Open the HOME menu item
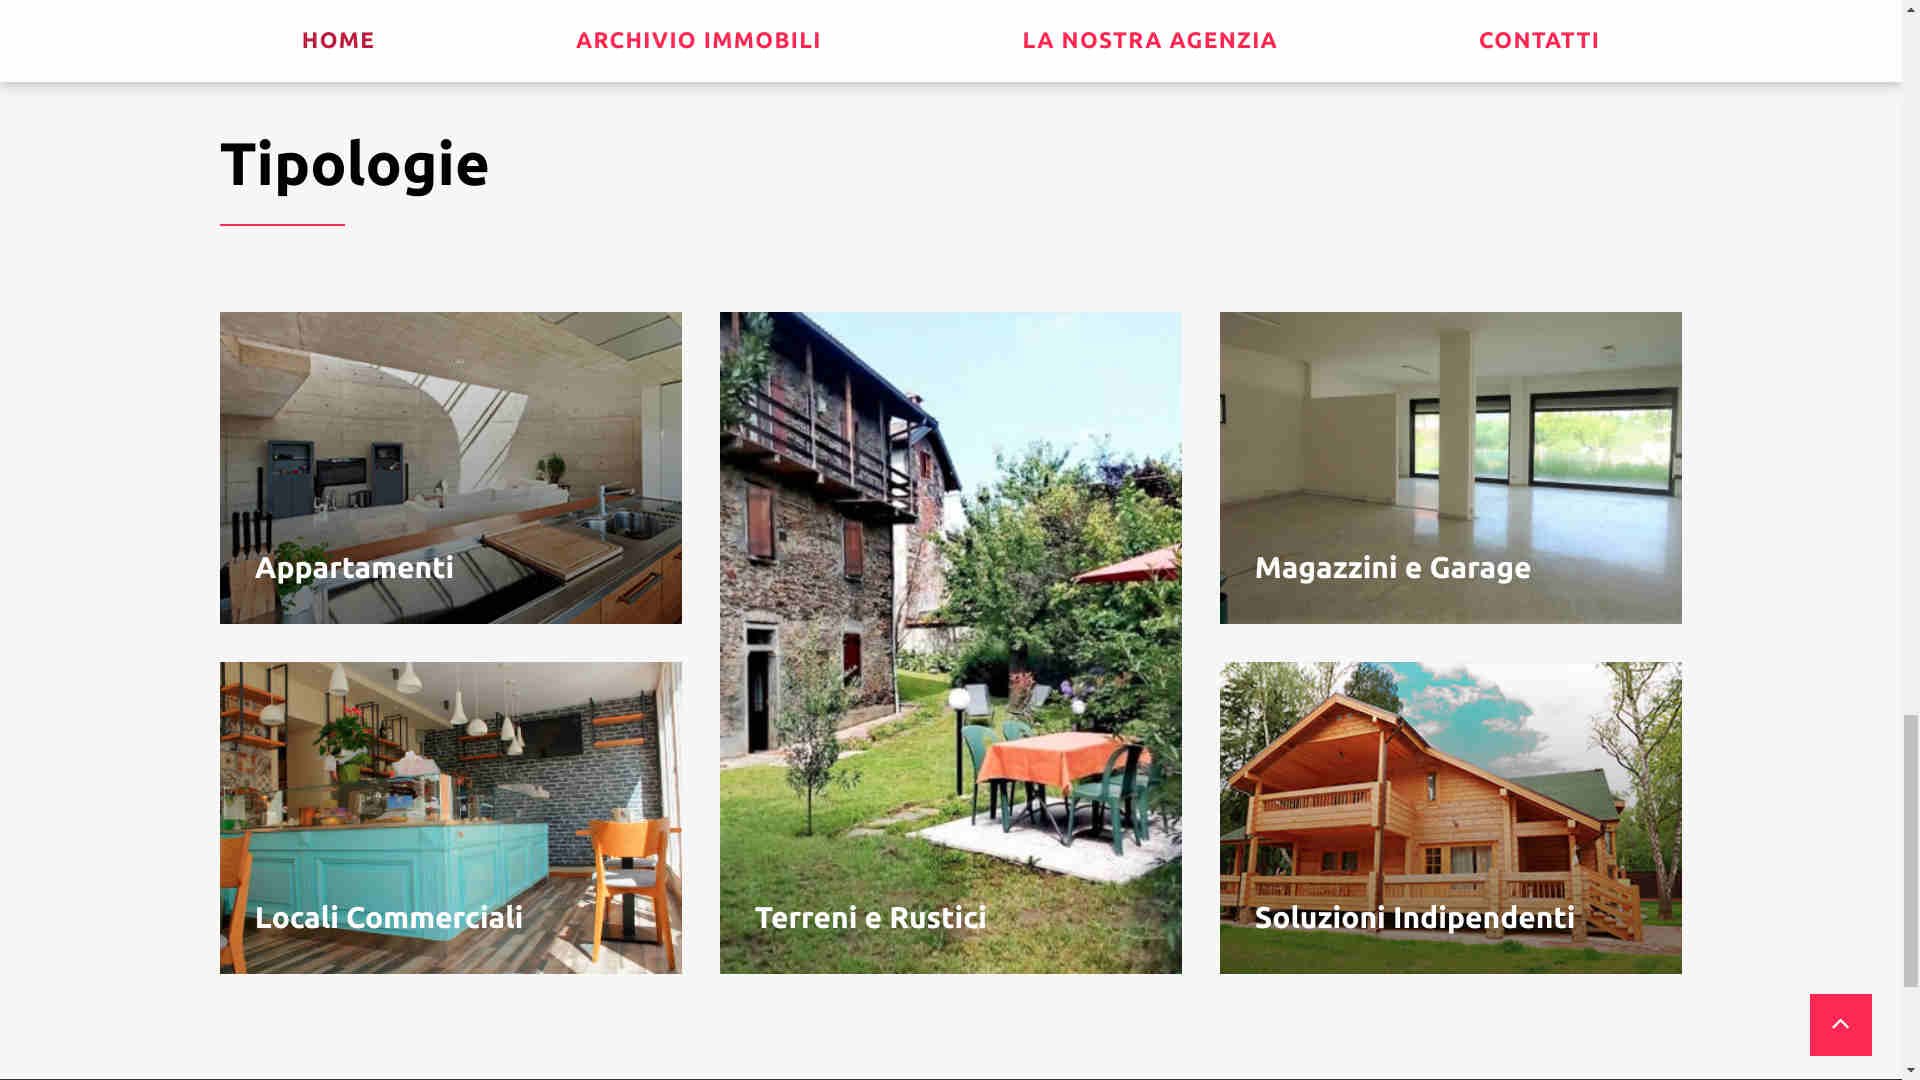This screenshot has width=1920, height=1080. pyautogui.click(x=338, y=40)
